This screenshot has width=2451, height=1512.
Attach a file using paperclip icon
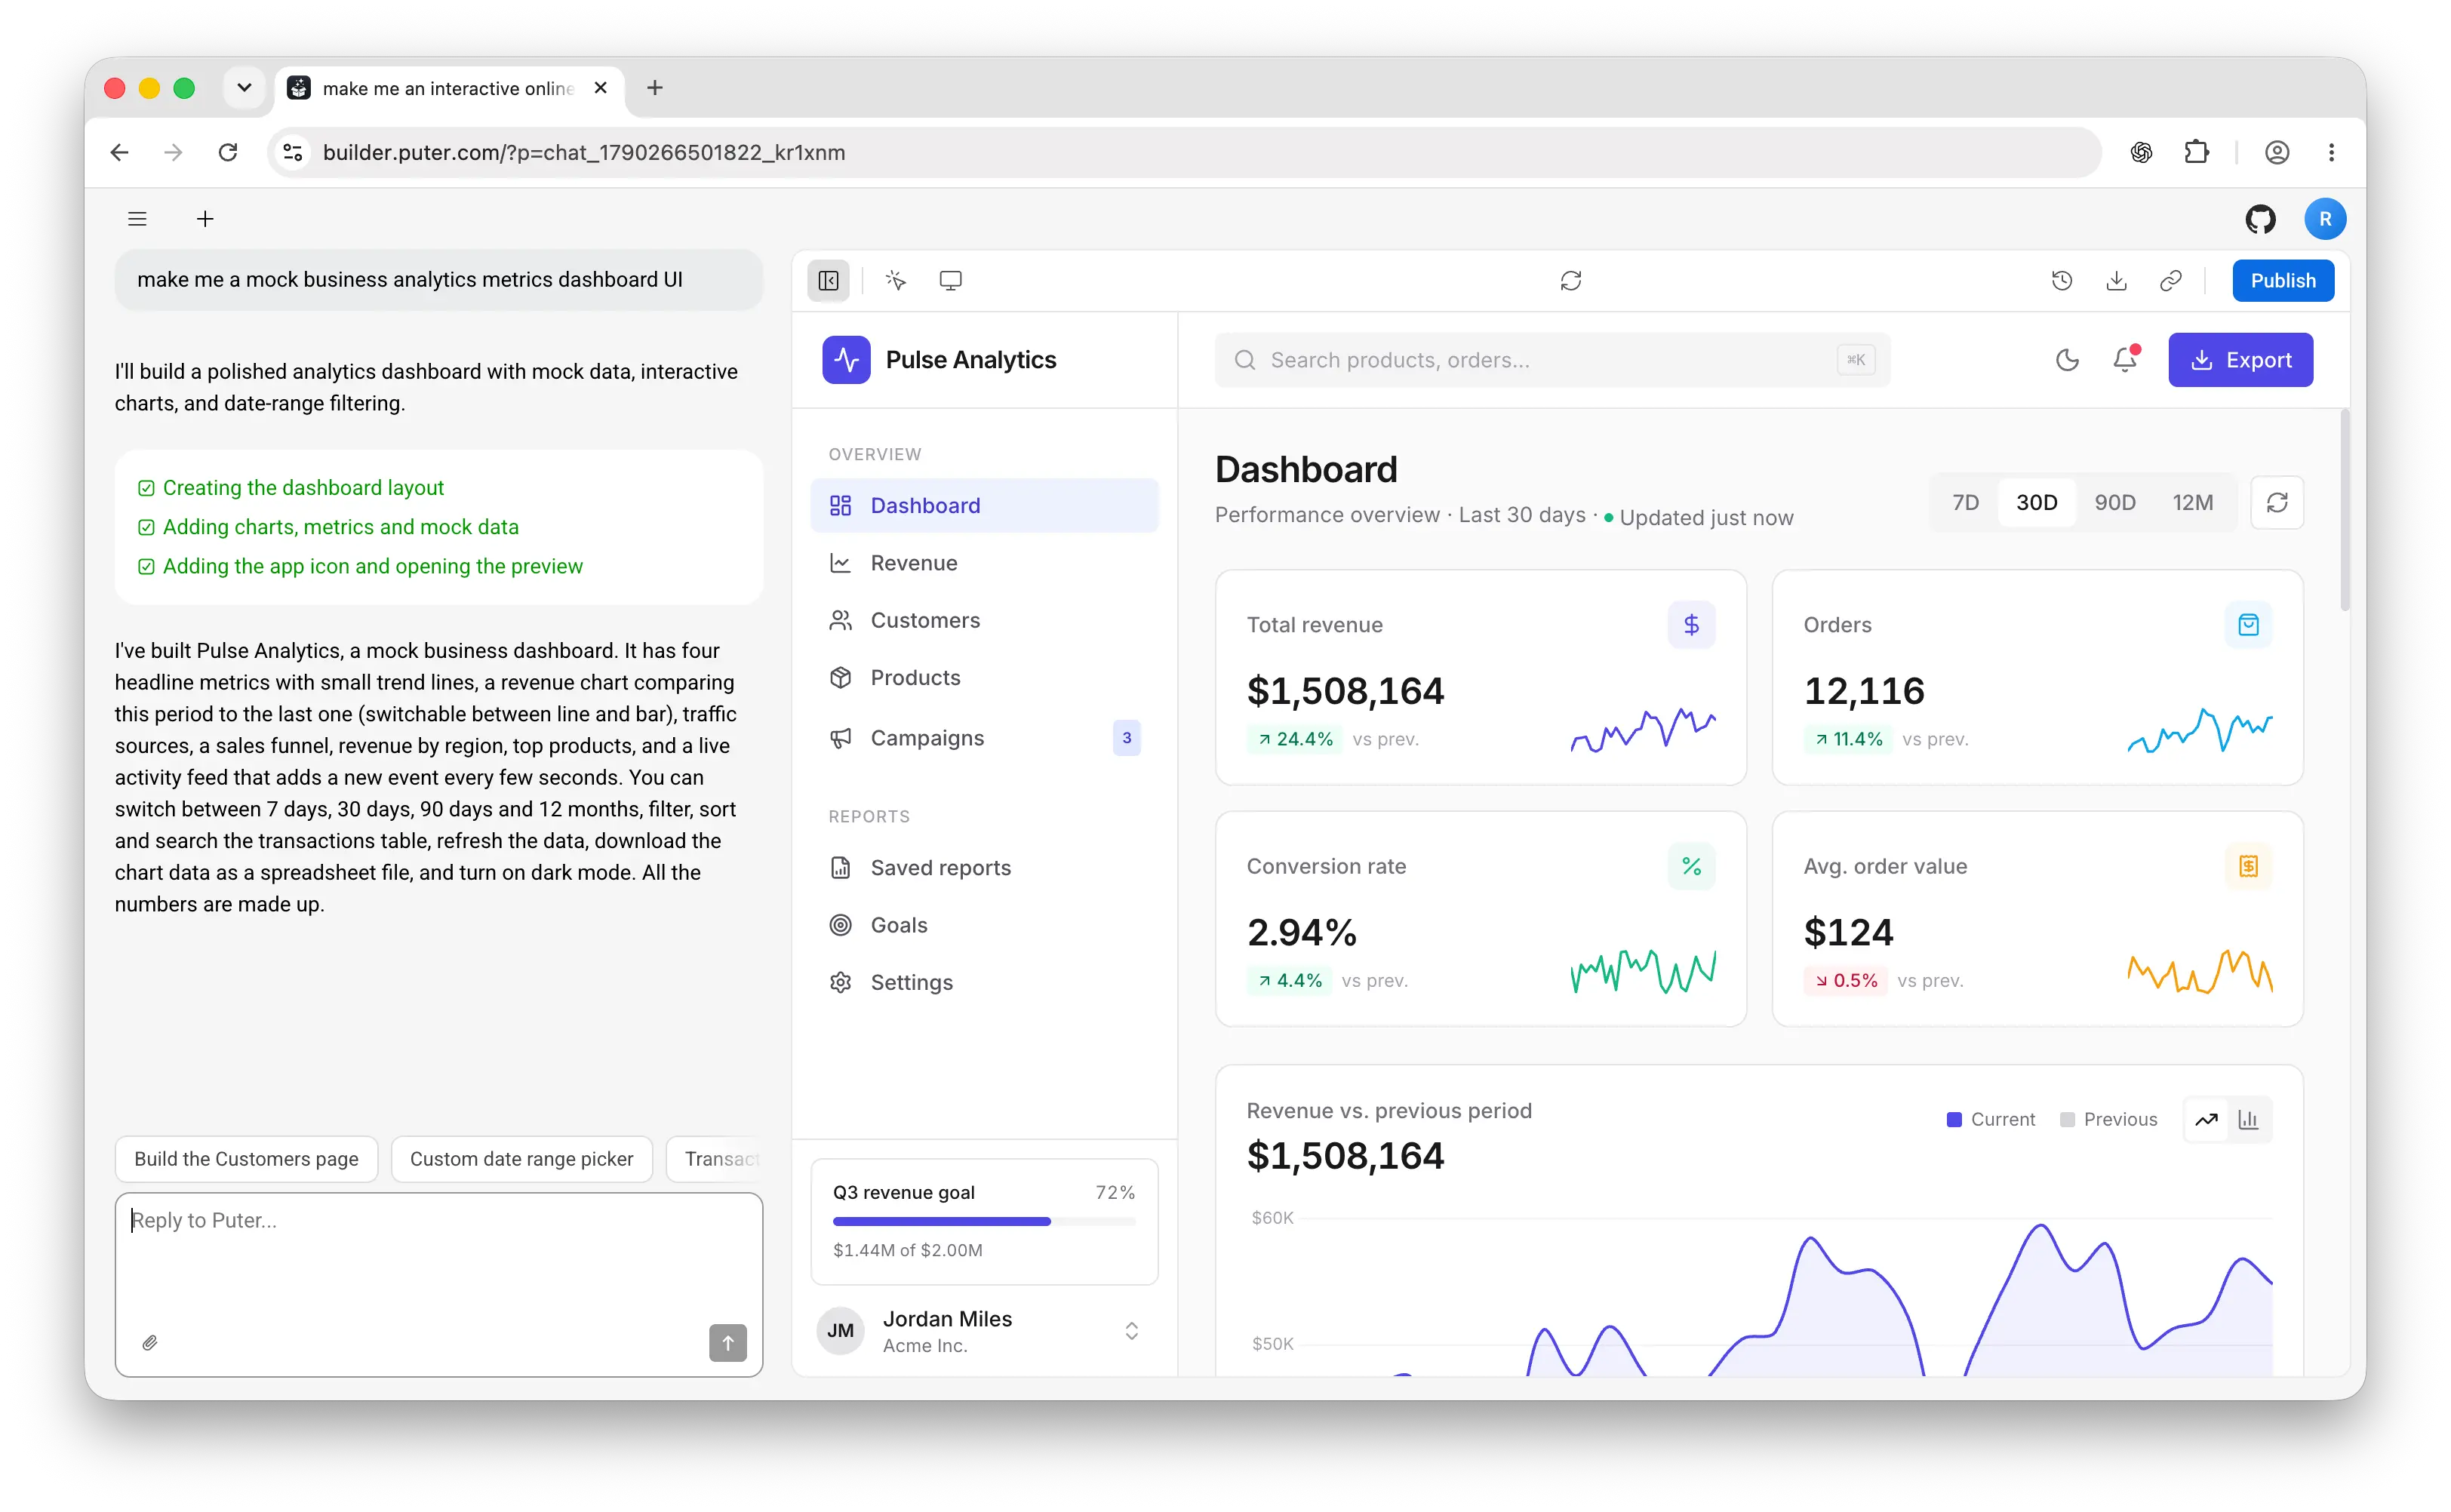point(150,1342)
